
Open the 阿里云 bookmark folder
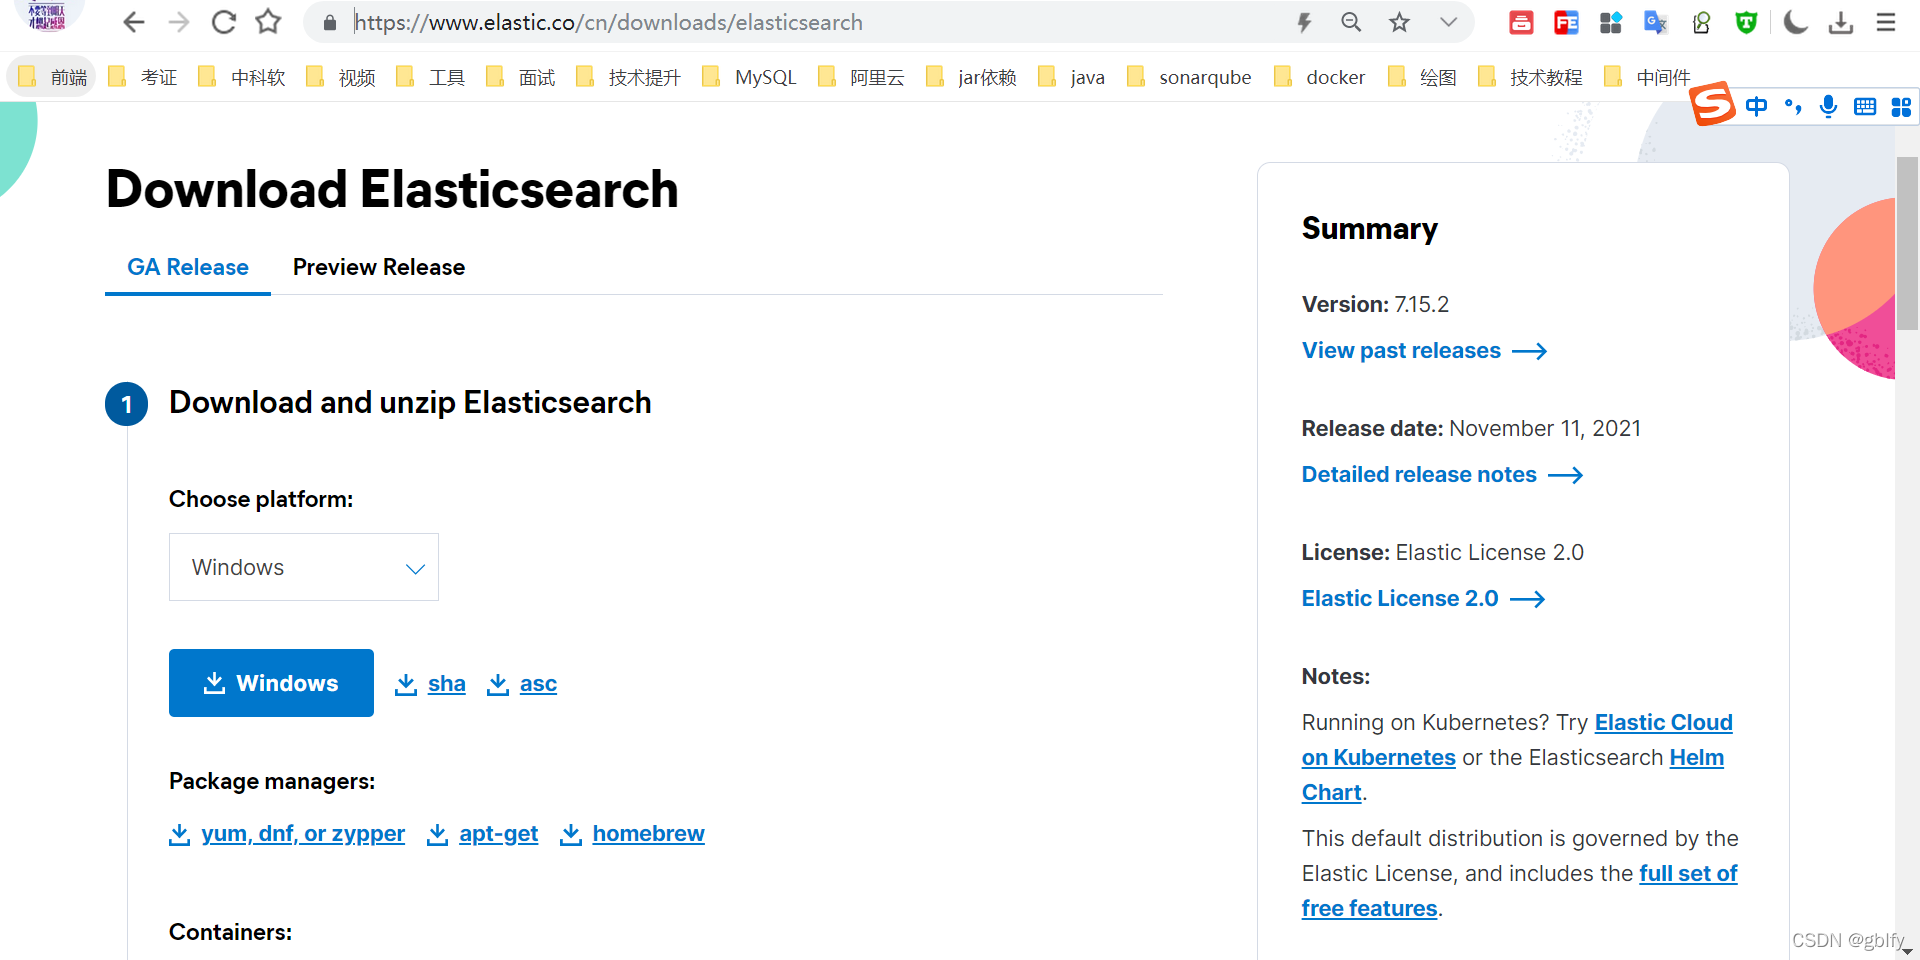(x=861, y=77)
